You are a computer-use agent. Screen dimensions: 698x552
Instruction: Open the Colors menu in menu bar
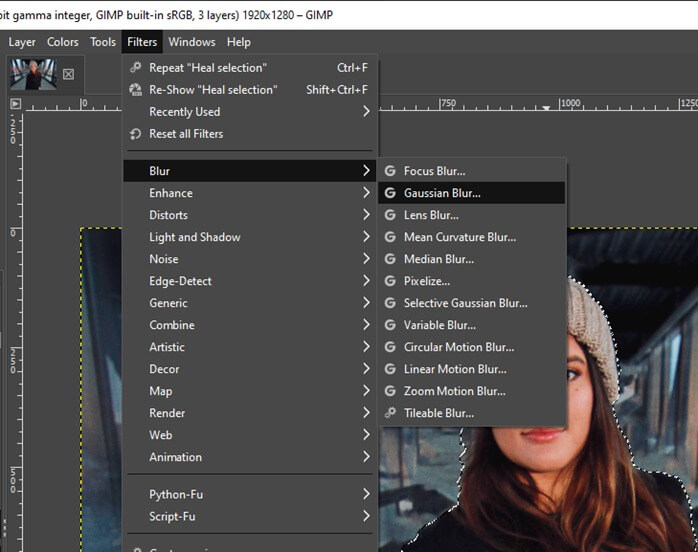pos(62,42)
